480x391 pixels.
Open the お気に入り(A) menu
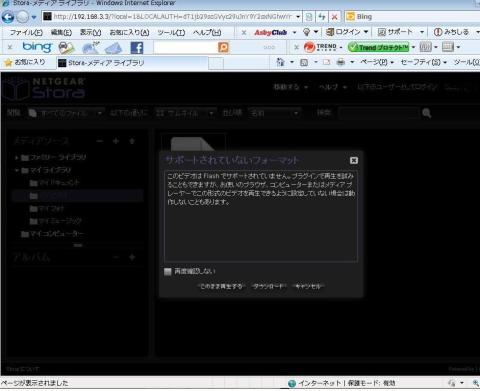click(x=129, y=32)
